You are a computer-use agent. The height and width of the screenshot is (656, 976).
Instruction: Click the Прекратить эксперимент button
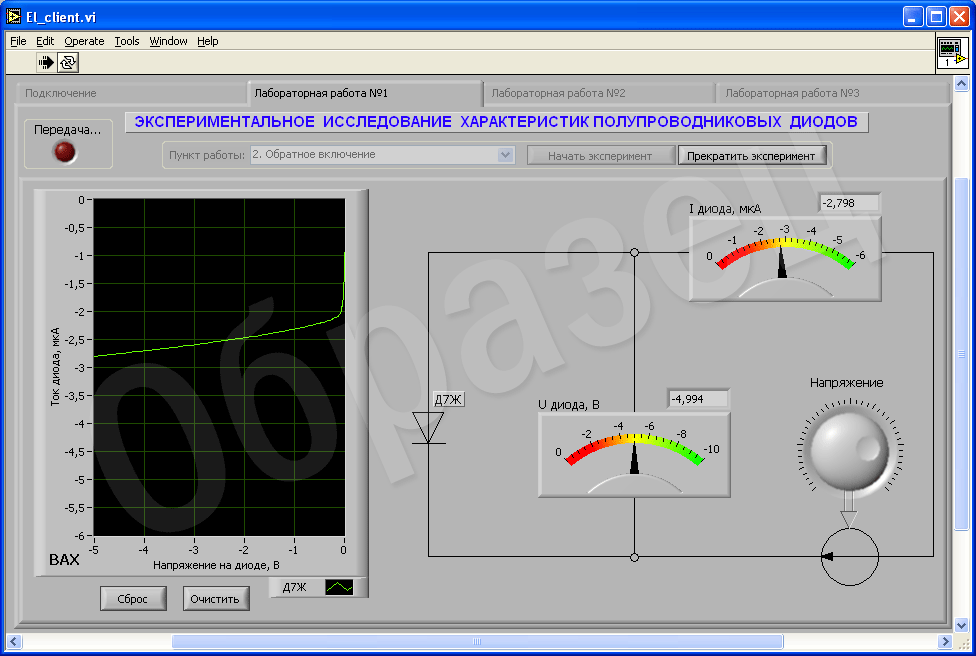(751, 156)
